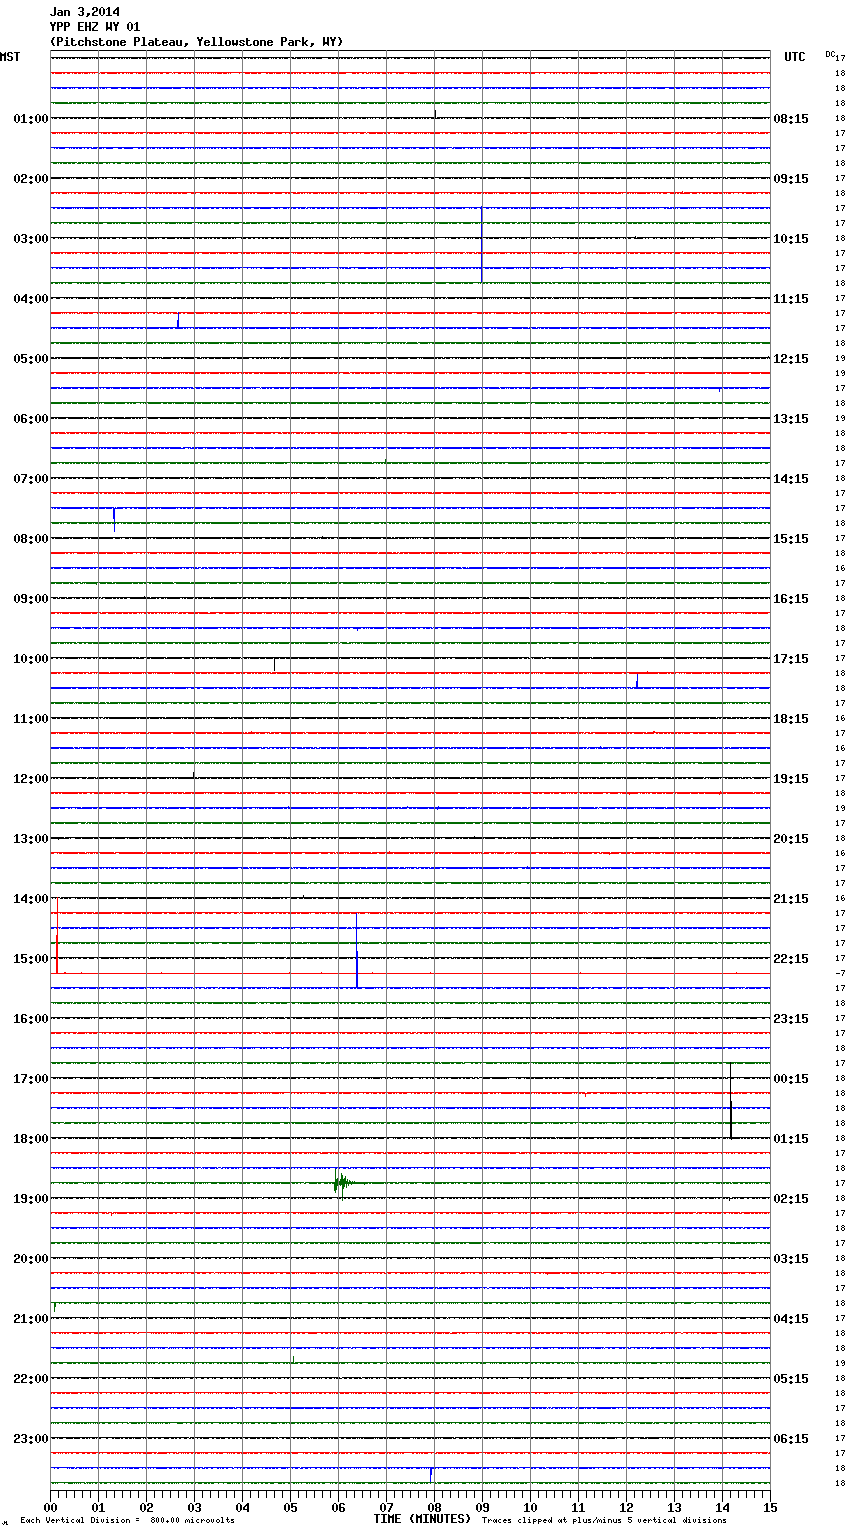Click the 10:00 MST time label
The height and width of the screenshot is (1534, 850).
pyautogui.click(x=31, y=659)
